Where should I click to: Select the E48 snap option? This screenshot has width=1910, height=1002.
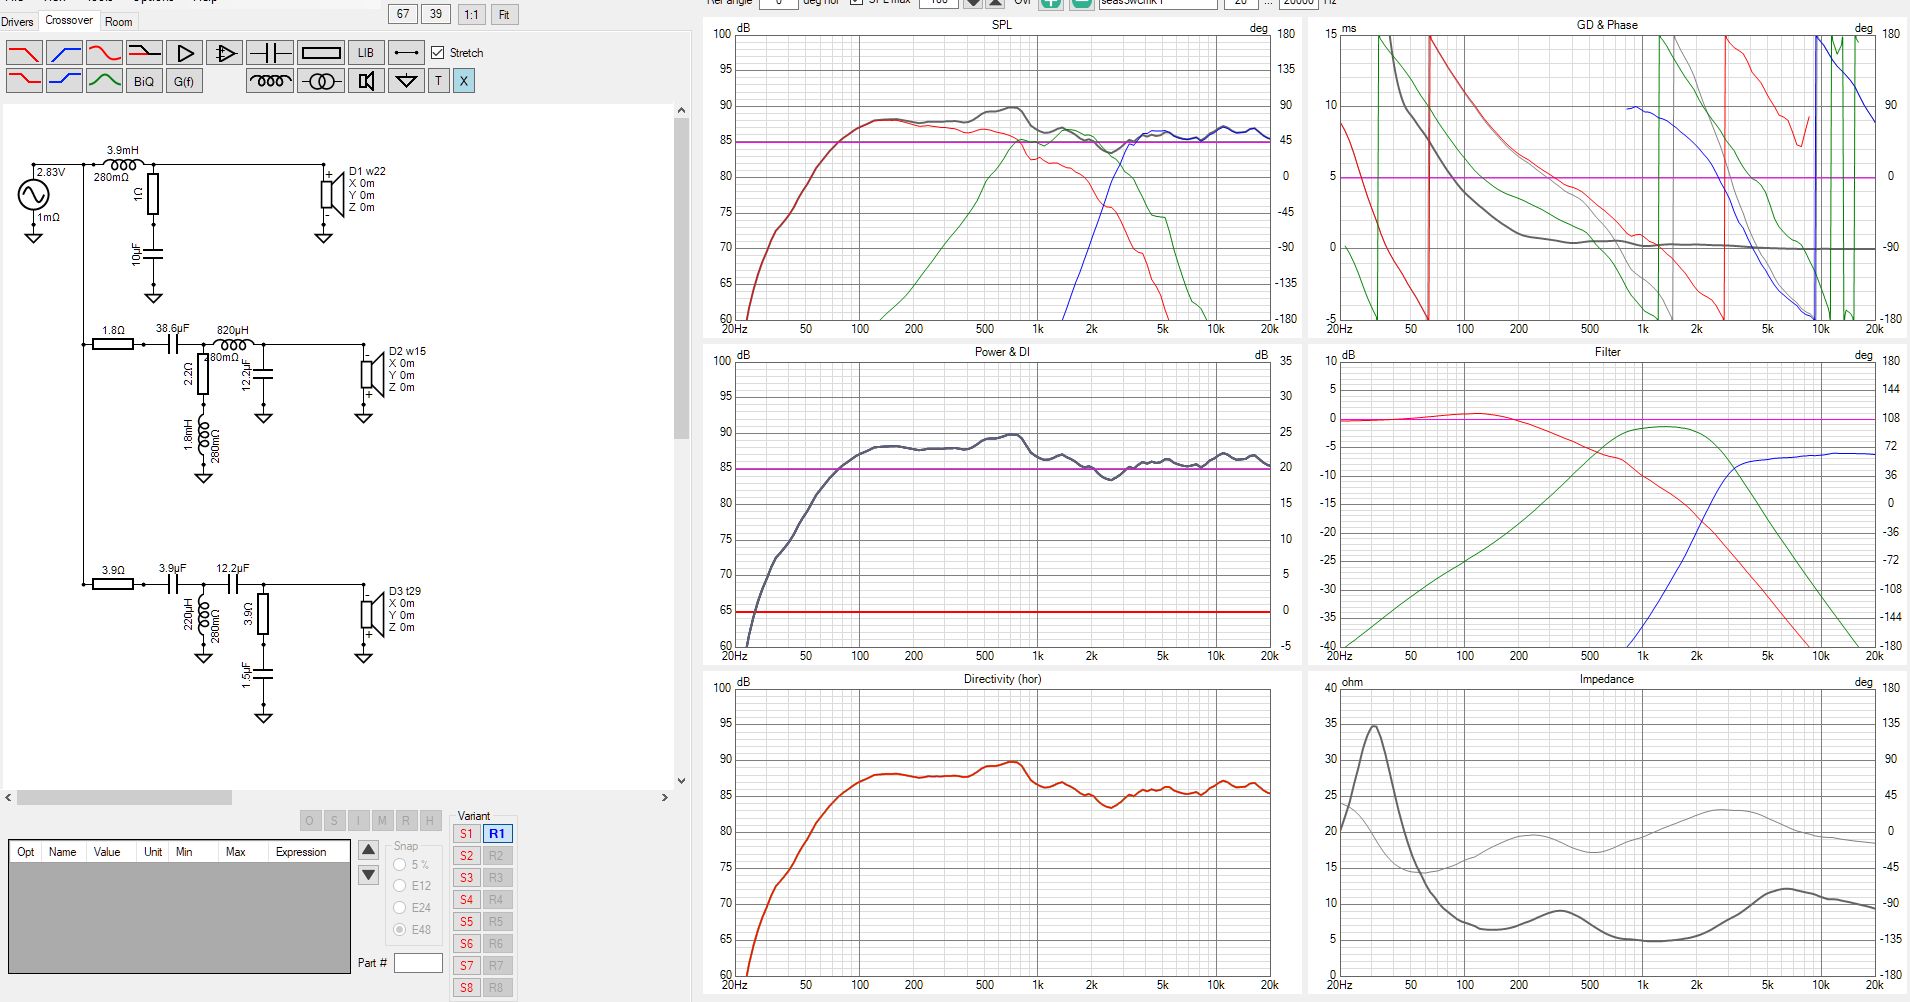[x=400, y=930]
